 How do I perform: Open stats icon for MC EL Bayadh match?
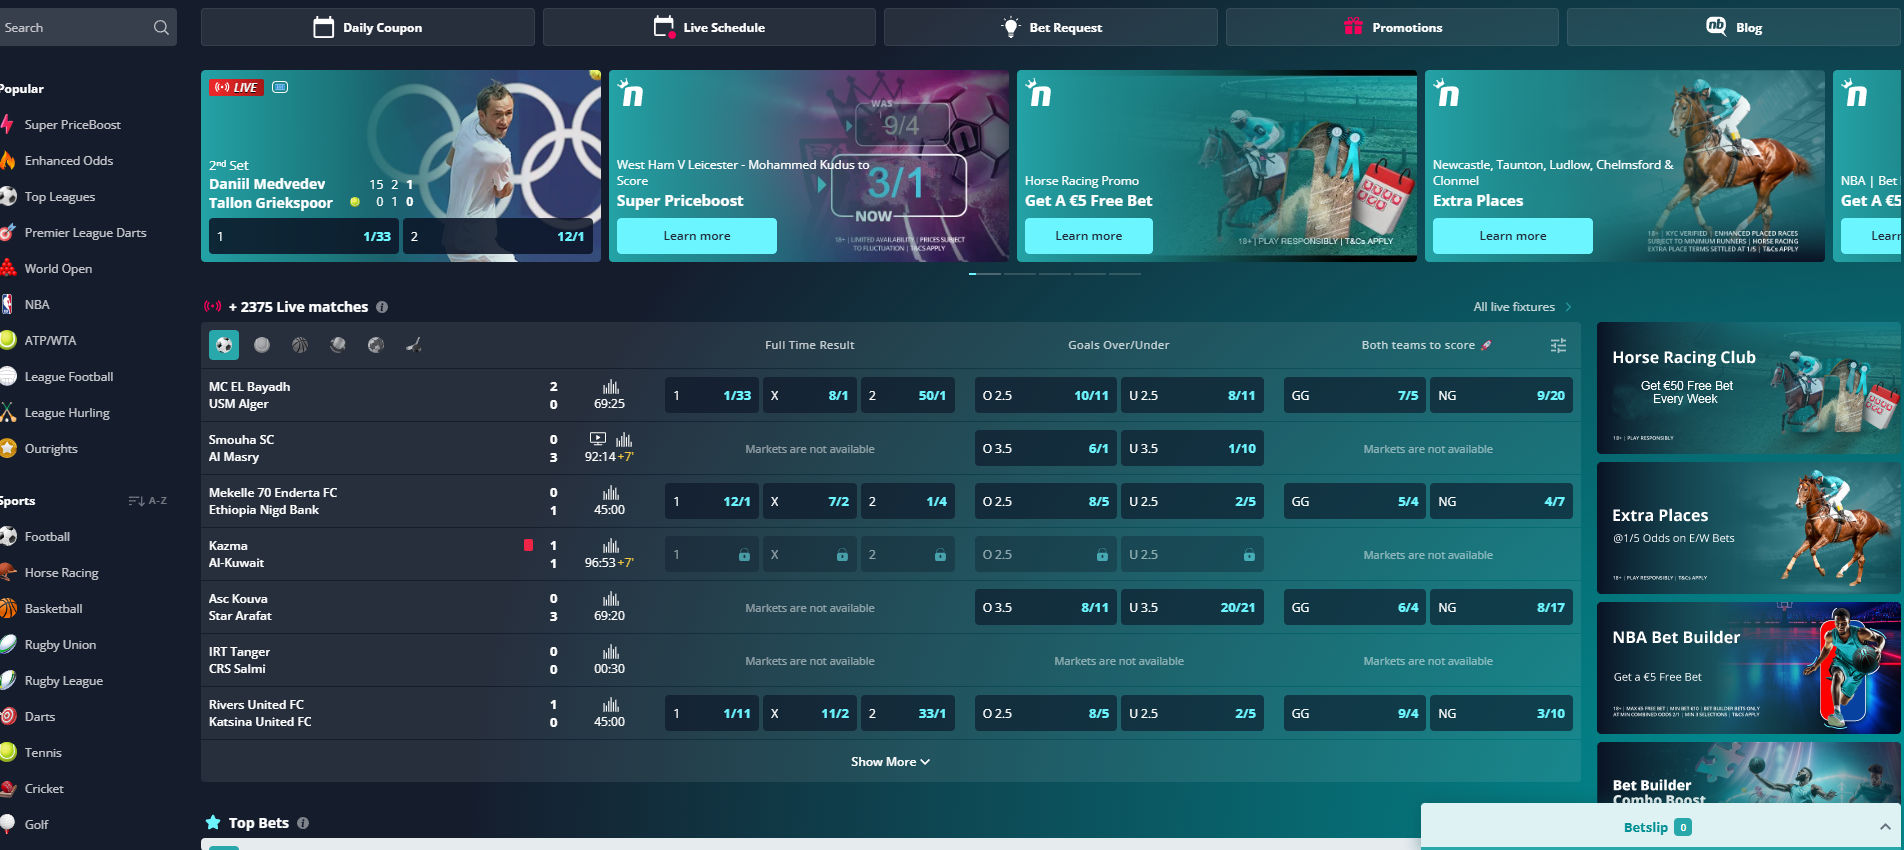pyautogui.click(x=610, y=387)
